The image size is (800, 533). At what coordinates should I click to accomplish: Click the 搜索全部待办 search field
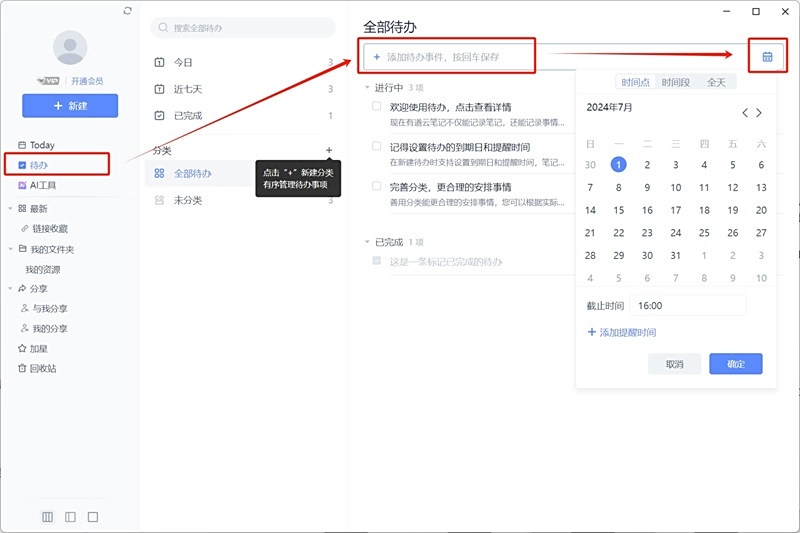(243, 28)
